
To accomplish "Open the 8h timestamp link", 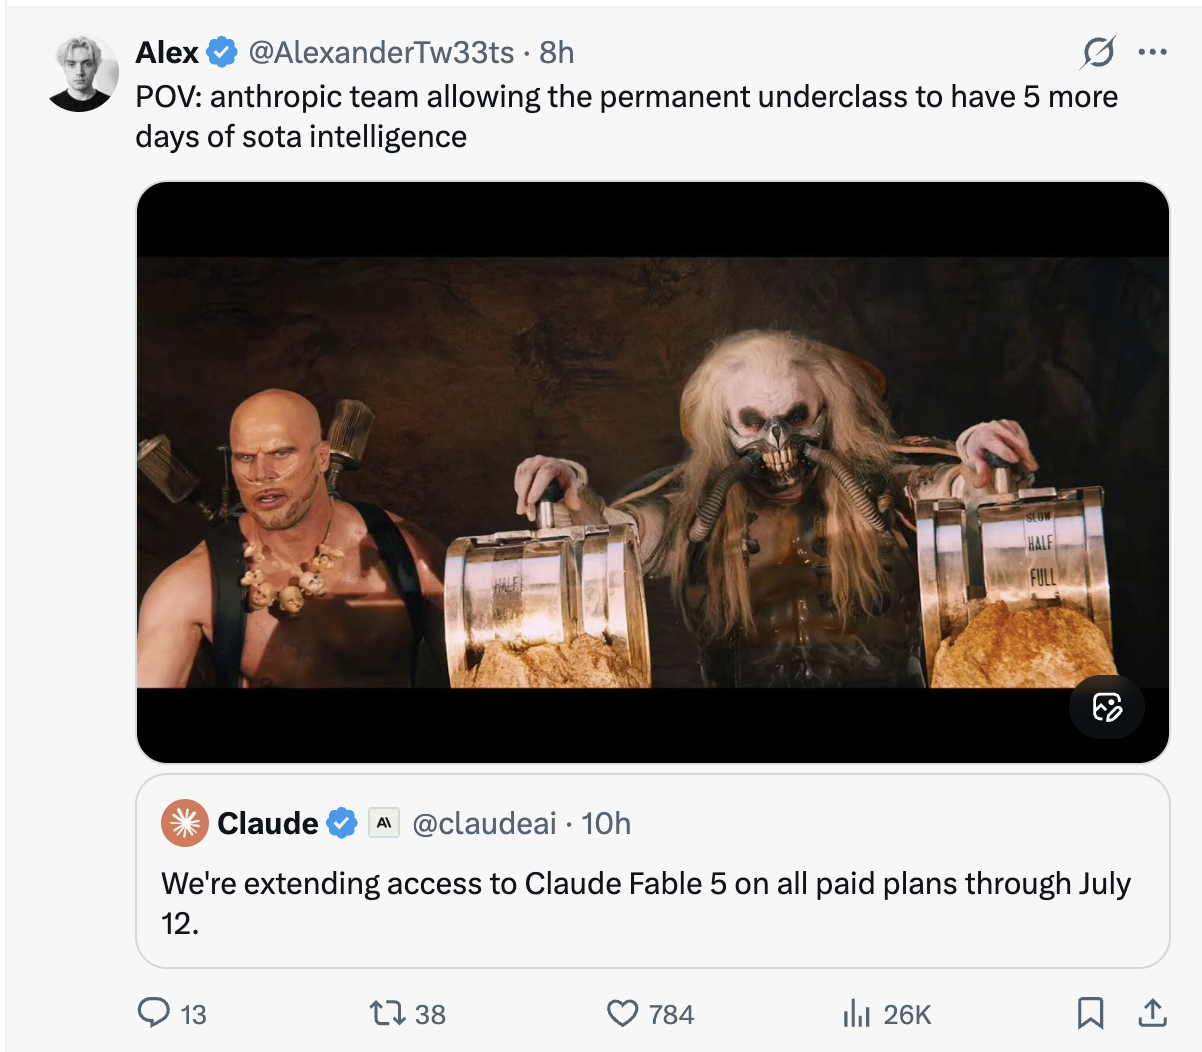I will tap(556, 52).
